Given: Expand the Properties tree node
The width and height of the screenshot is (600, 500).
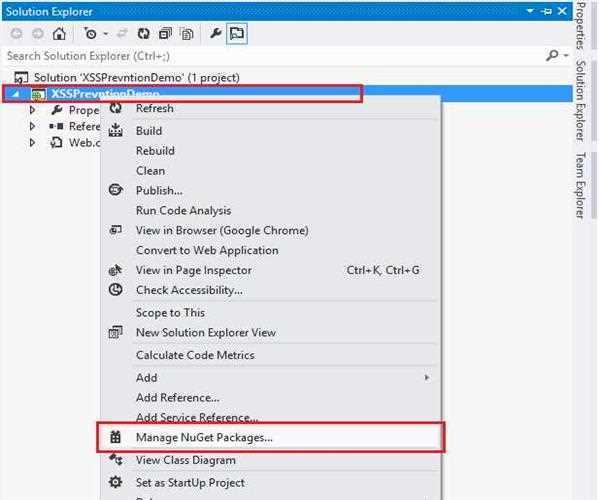Looking at the screenshot, I should click(x=32, y=110).
